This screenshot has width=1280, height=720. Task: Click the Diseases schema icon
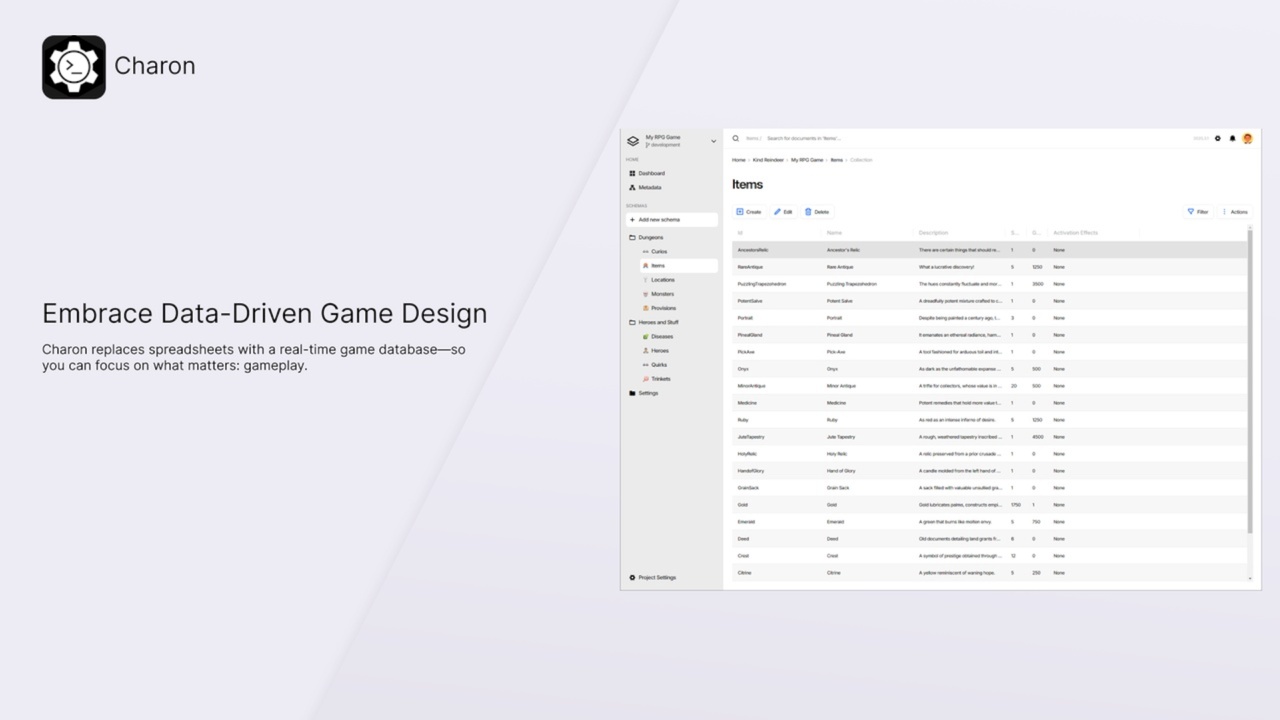click(x=645, y=336)
